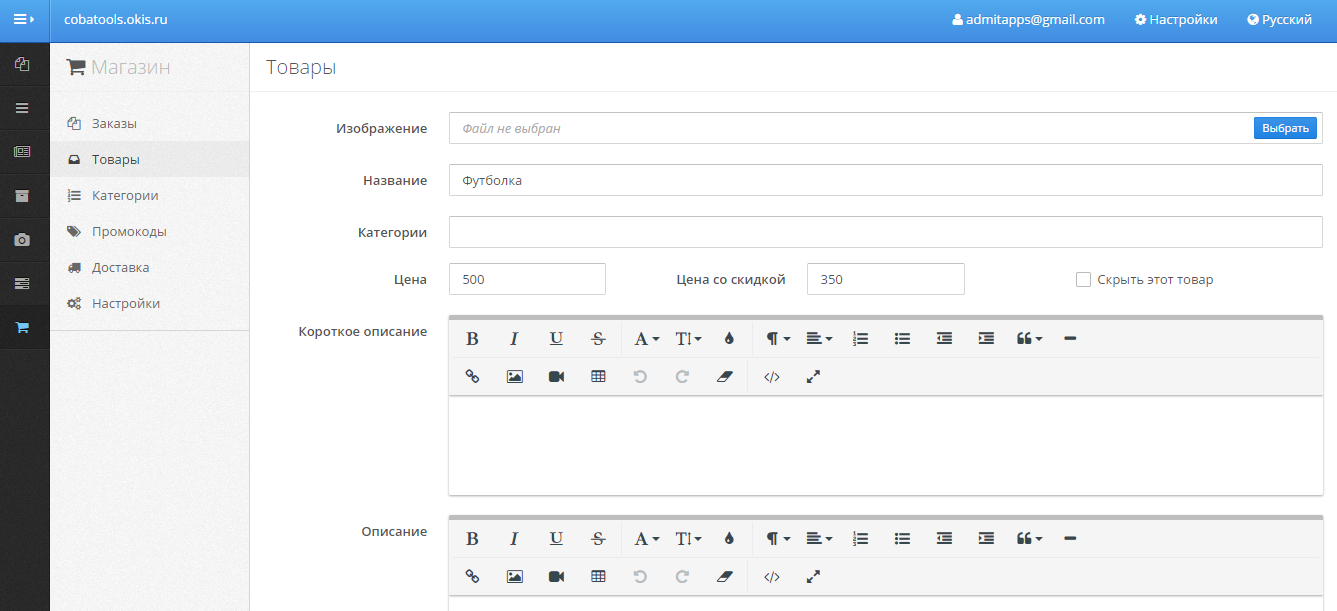Click Bold in the short description toolbar

click(x=472, y=339)
